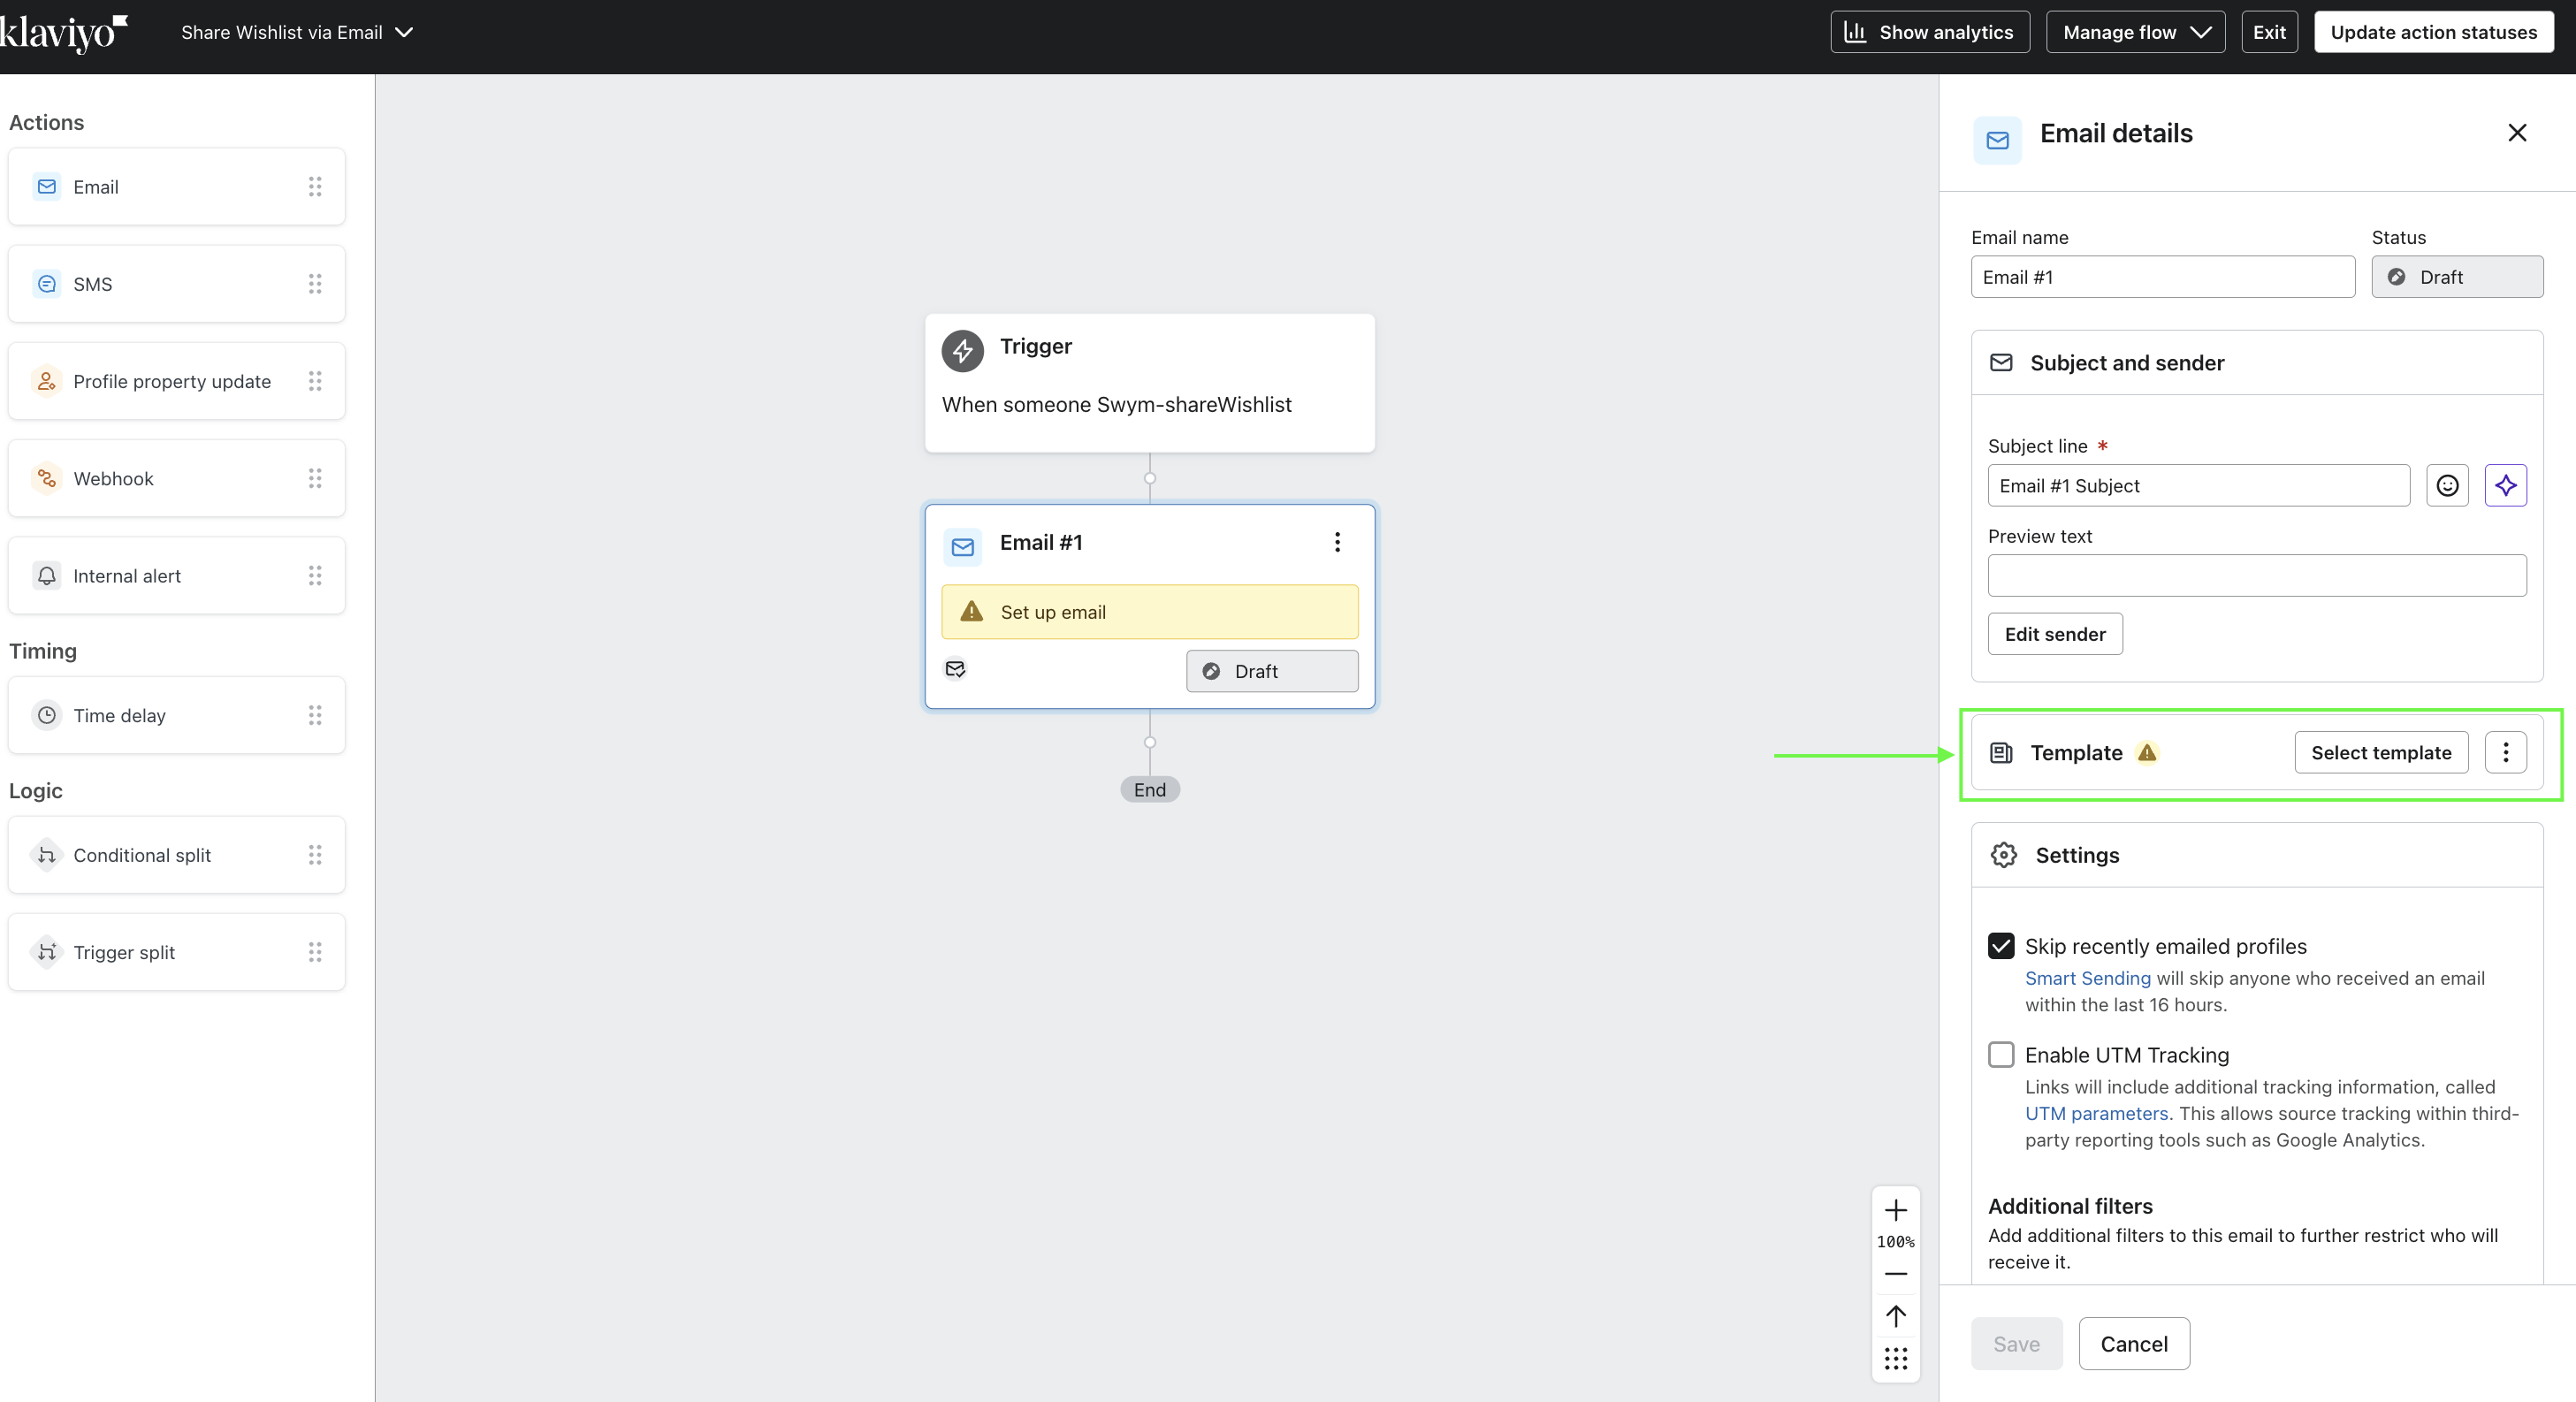Click the Show analytics button
The image size is (2576, 1402).
pos(1929,32)
